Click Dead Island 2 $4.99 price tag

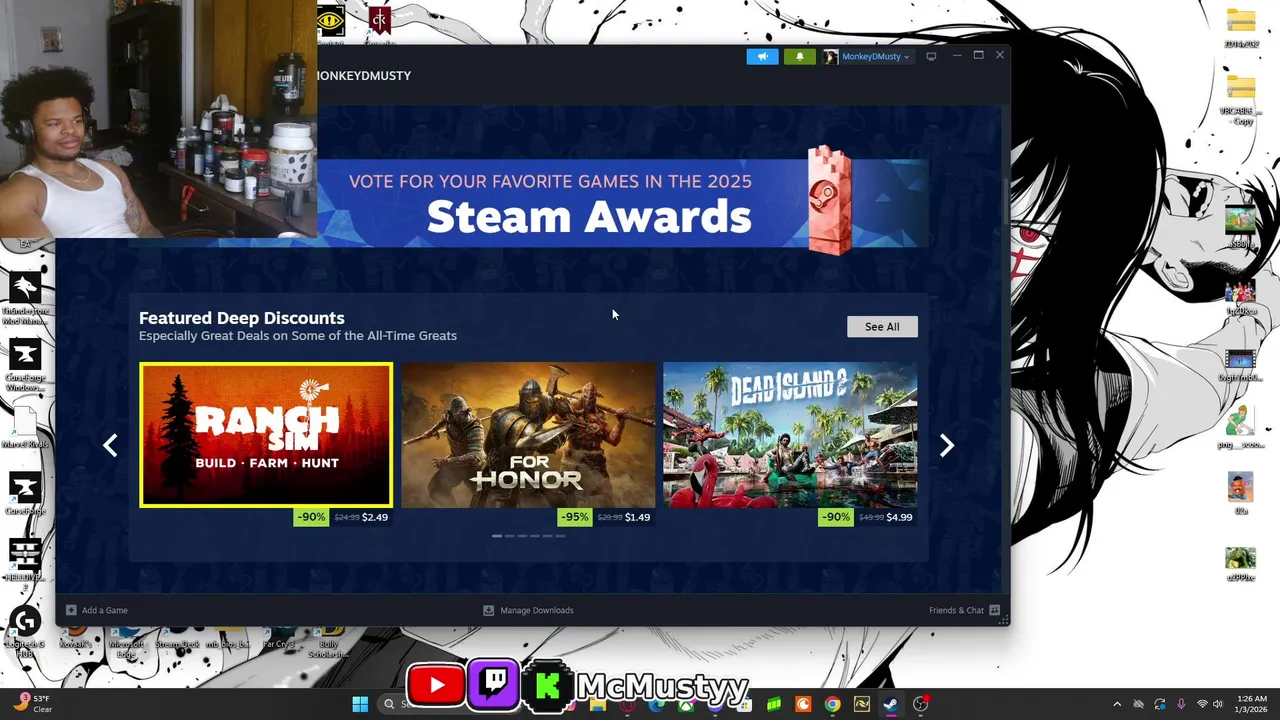click(867, 517)
